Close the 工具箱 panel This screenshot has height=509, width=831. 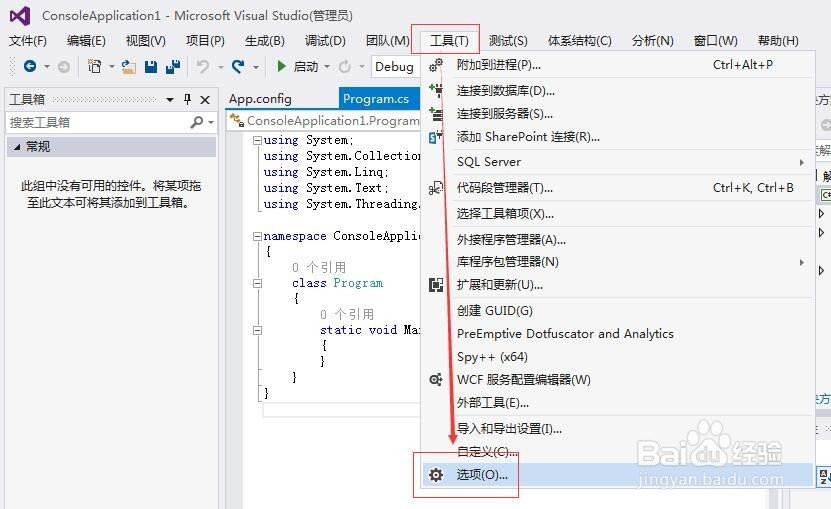click(205, 100)
